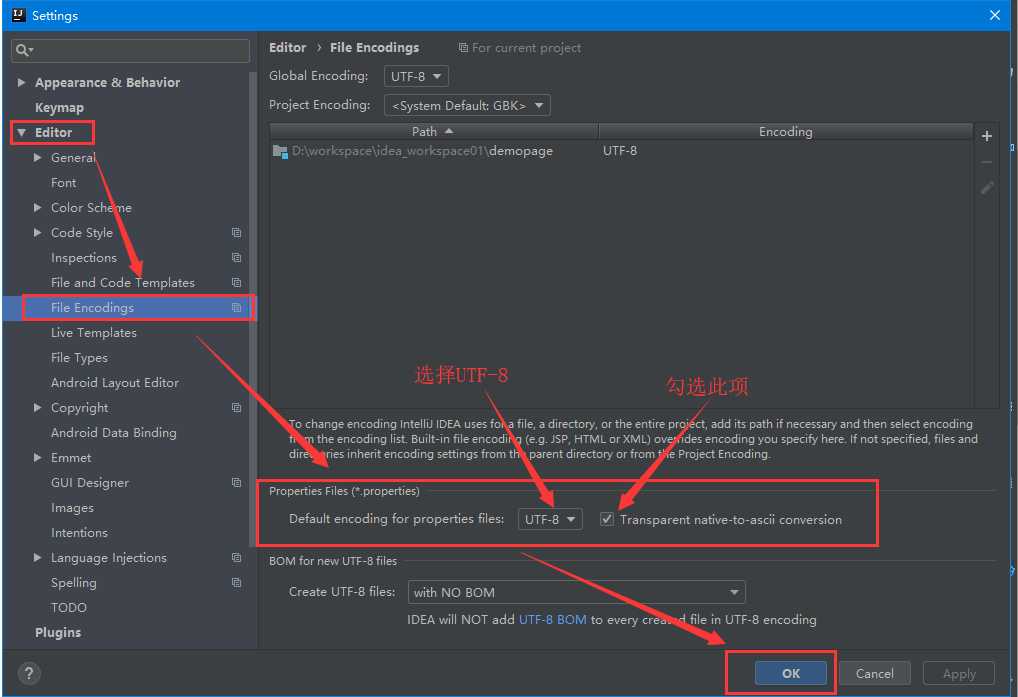Open the Project Encoding dropdown

click(x=467, y=105)
